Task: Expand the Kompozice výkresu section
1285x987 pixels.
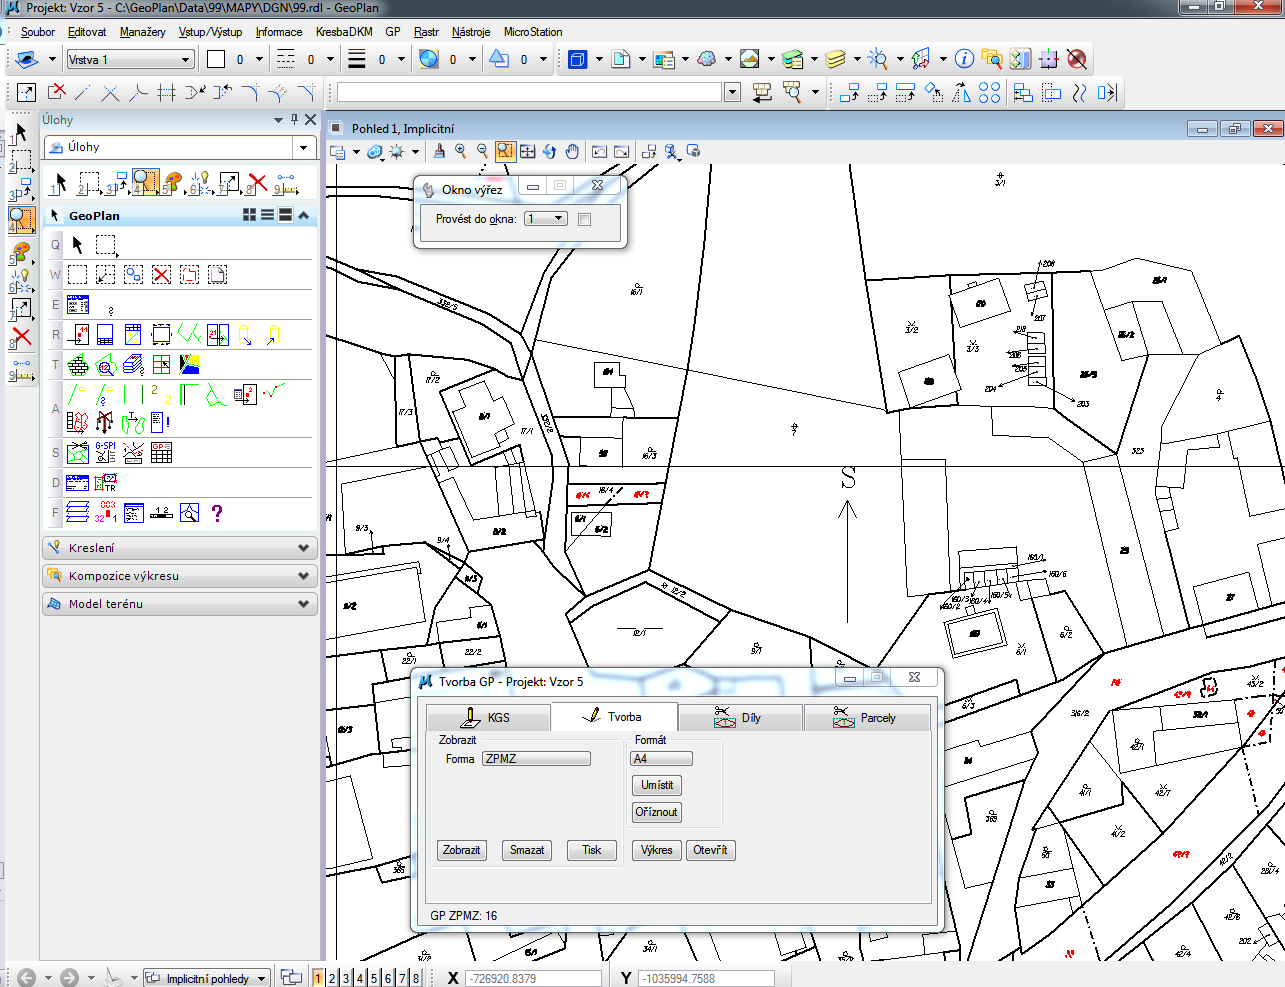Action: coord(180,576)
